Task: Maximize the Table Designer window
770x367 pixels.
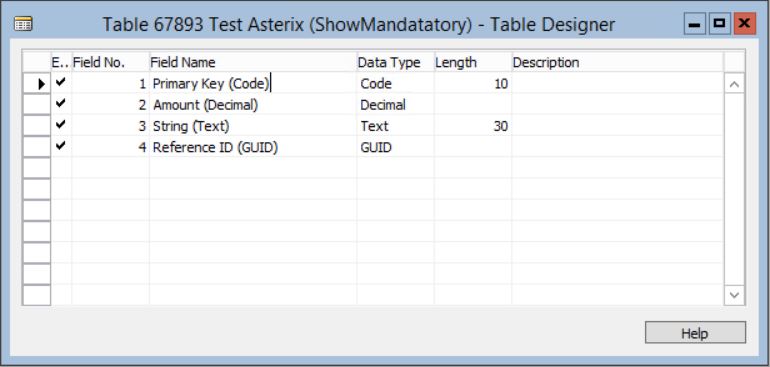Action: 720,24
